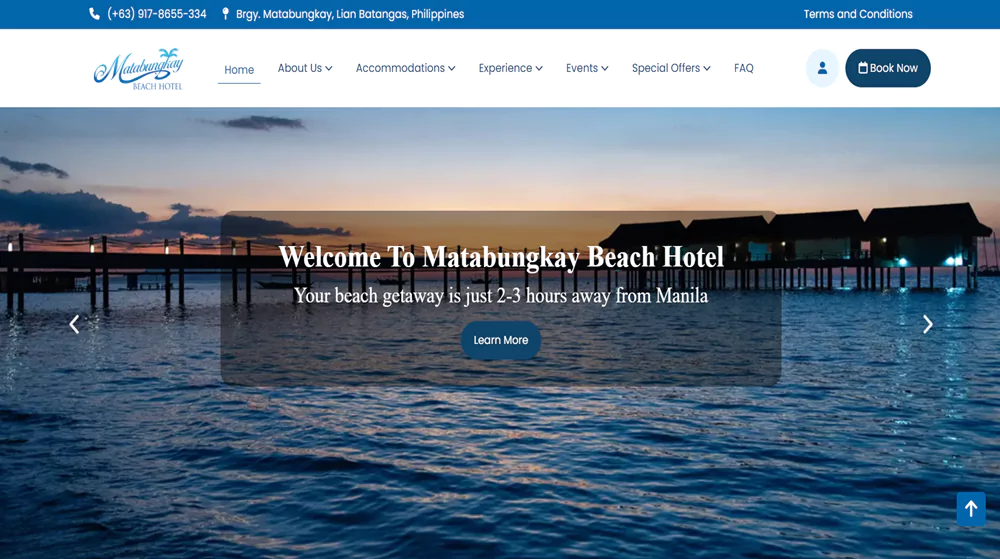Click the phone icon in top bar
Screen dimensions: 1000x559
point(94,14)
